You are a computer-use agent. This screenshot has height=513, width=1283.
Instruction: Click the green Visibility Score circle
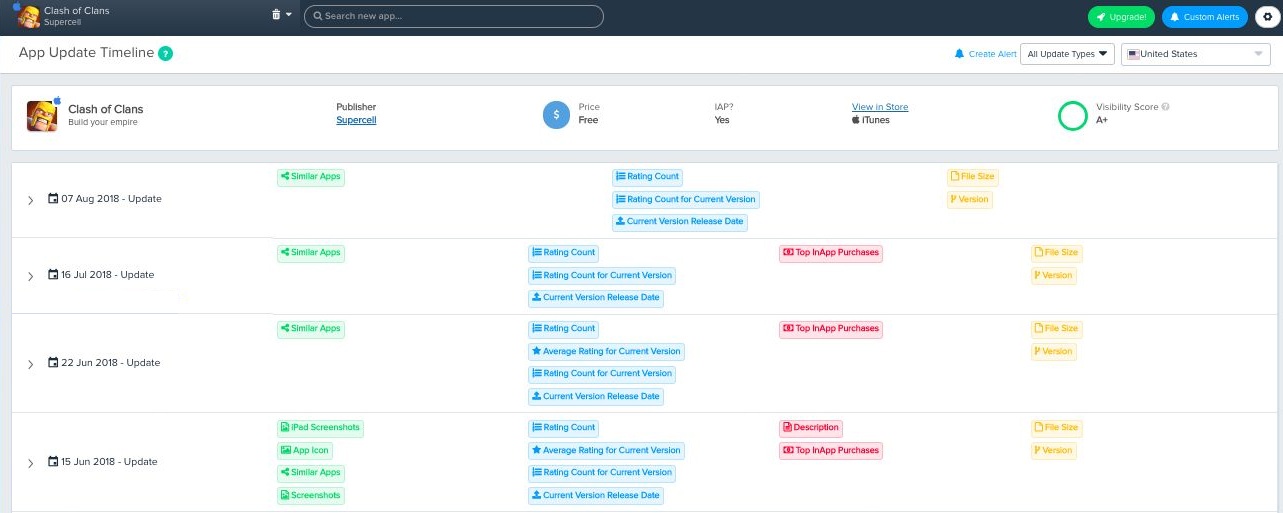pyautogui.click(x=1072, y=116)
